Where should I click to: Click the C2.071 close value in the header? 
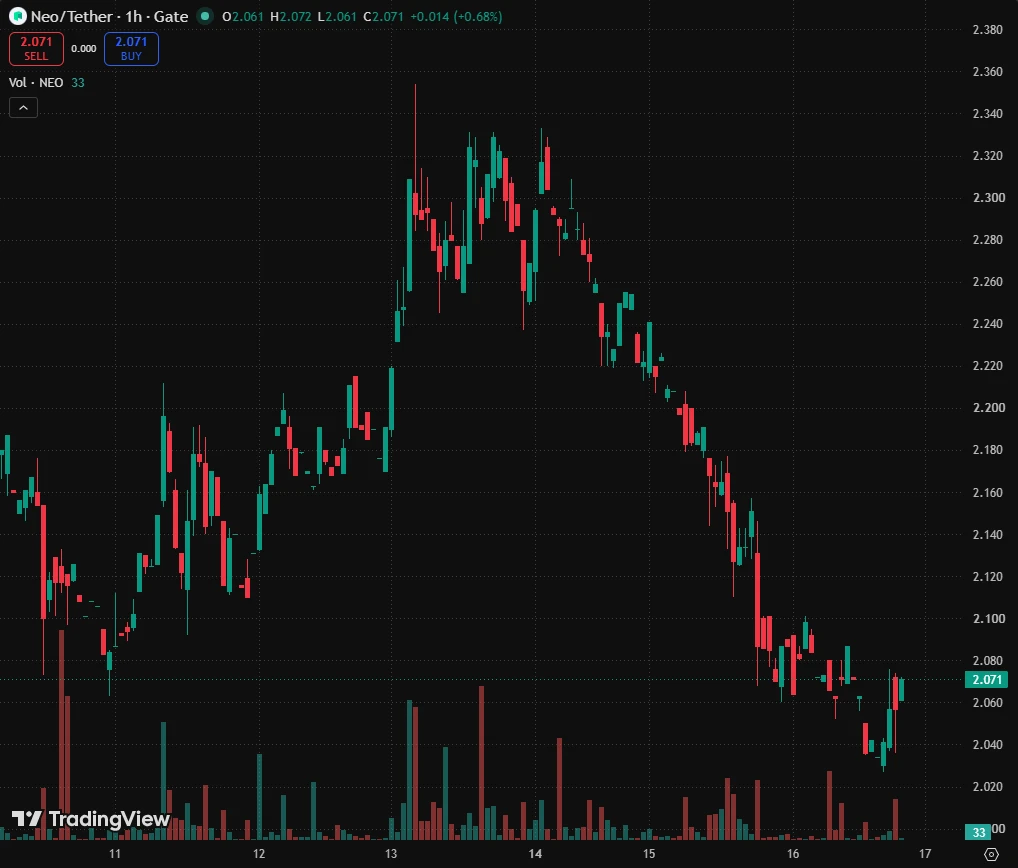click(x=384, y=17)
